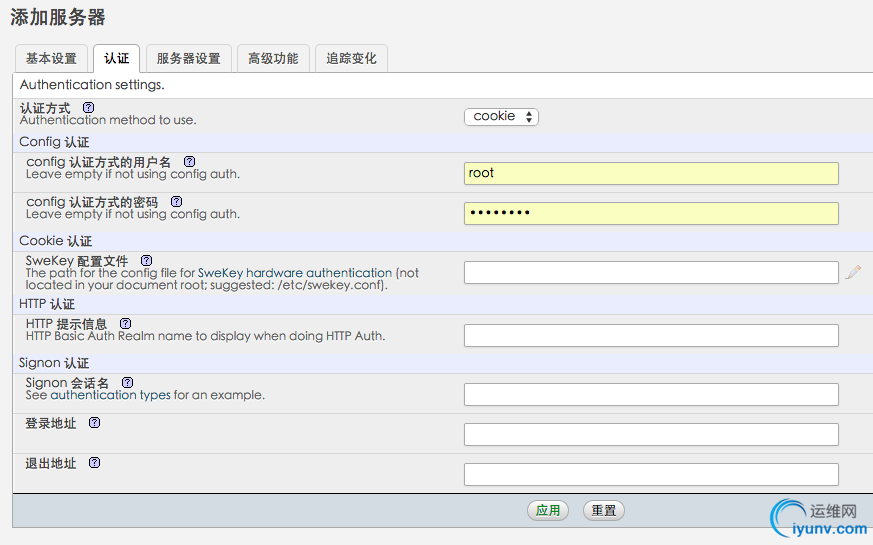Switch to the 基本设置 tab
The width and height of the screenshot is (873, 545).
click(51, 58)
